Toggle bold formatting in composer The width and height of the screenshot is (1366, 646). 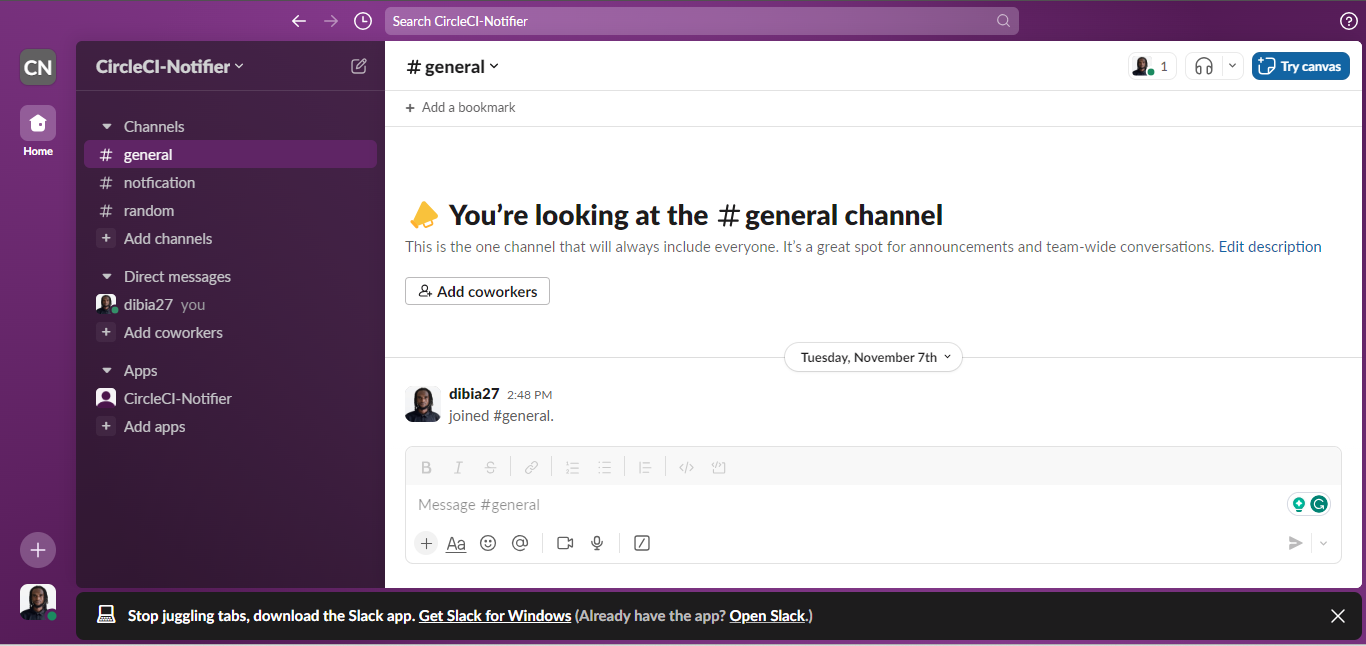pos(426,467)
